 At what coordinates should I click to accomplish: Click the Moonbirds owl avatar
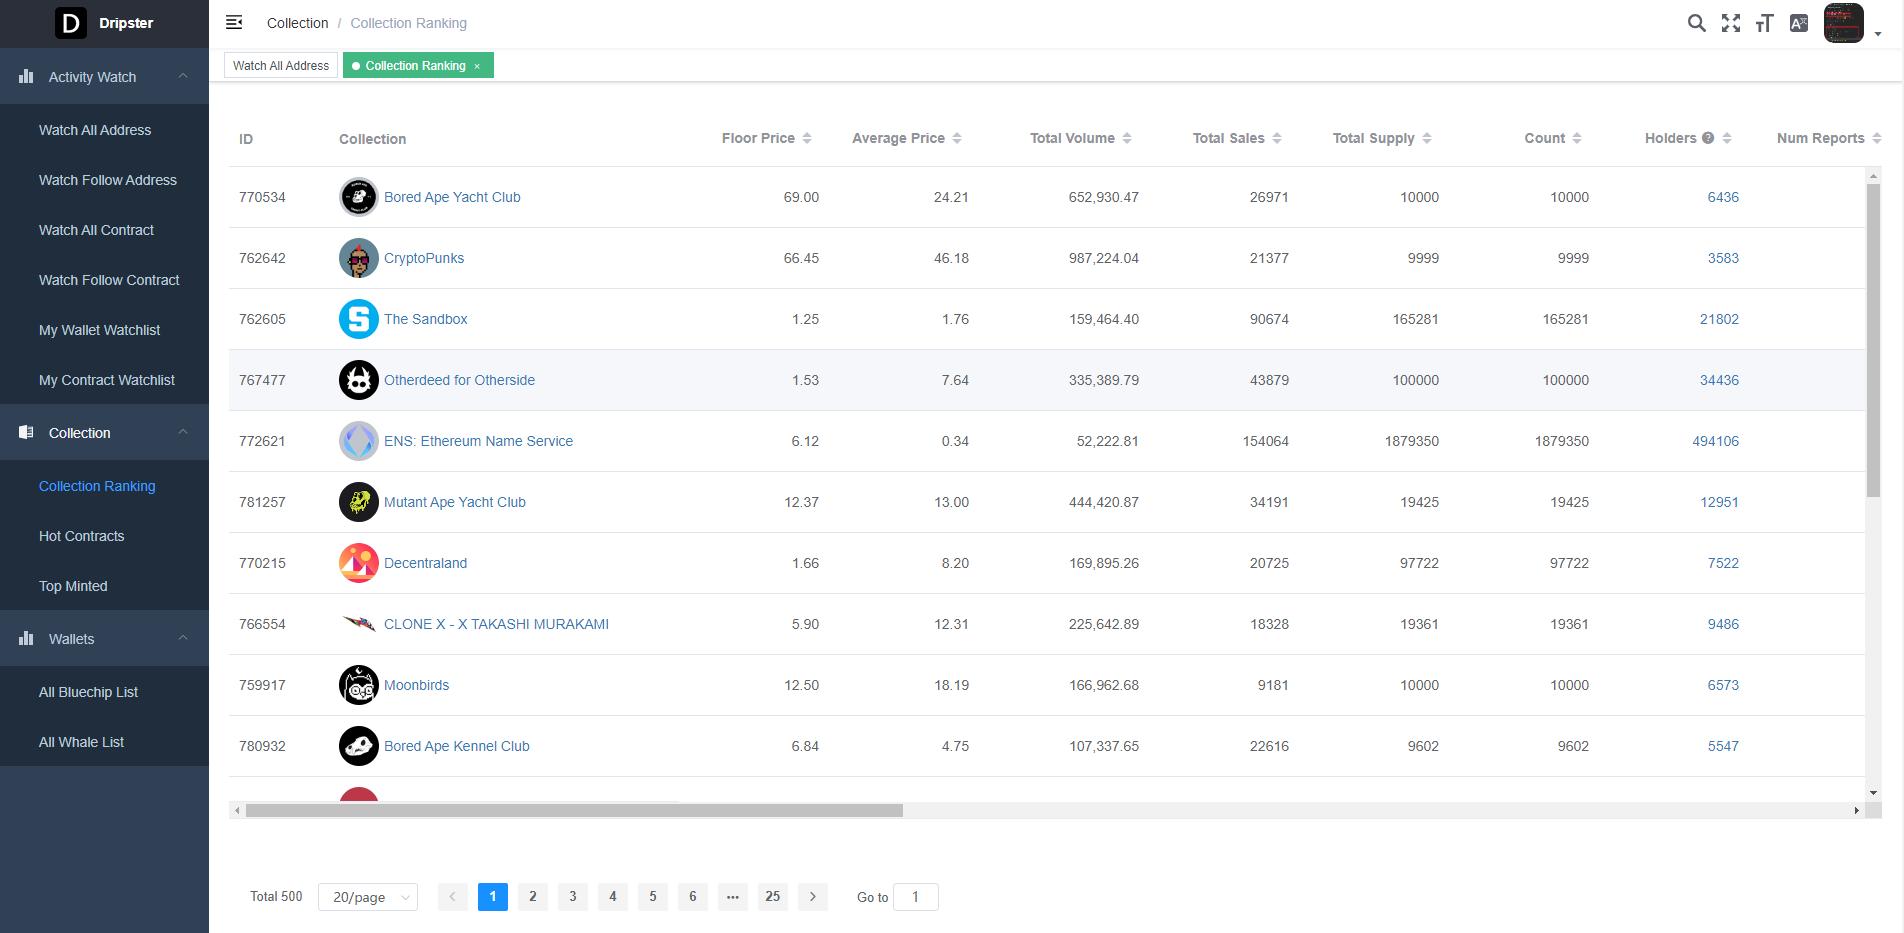tap(359, 685)
